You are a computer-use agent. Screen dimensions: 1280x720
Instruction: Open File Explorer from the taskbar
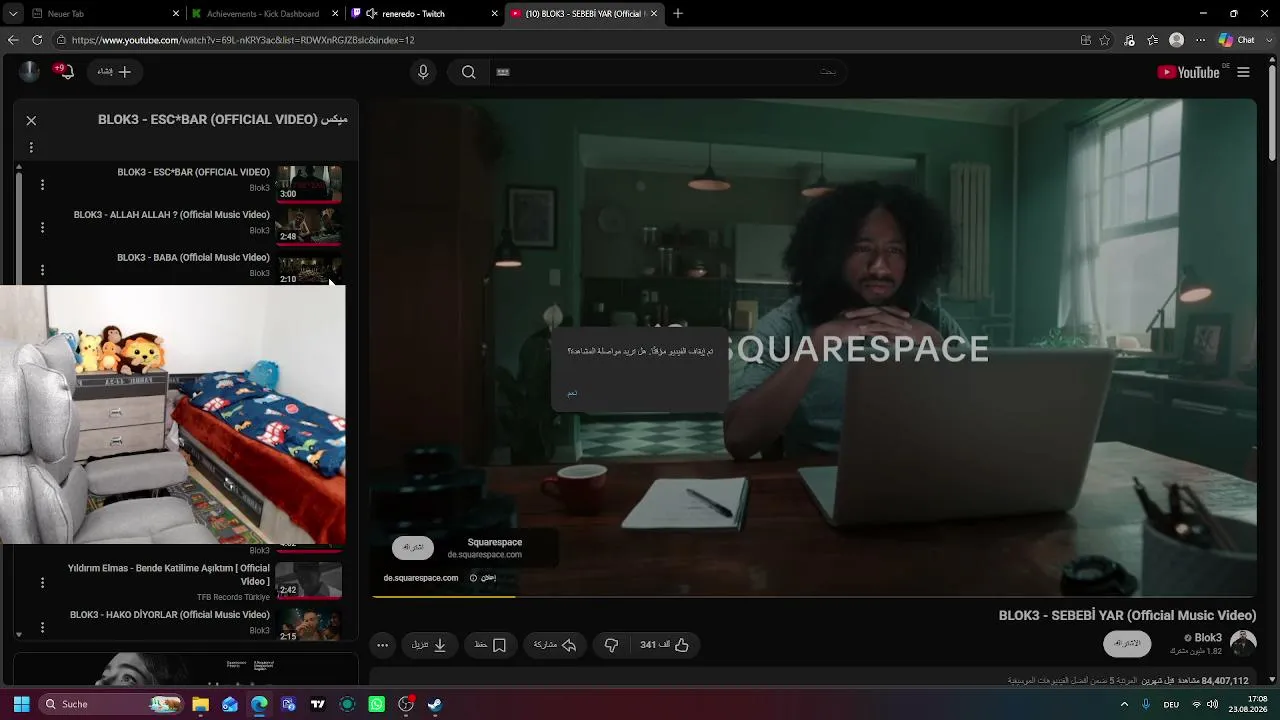200,704
